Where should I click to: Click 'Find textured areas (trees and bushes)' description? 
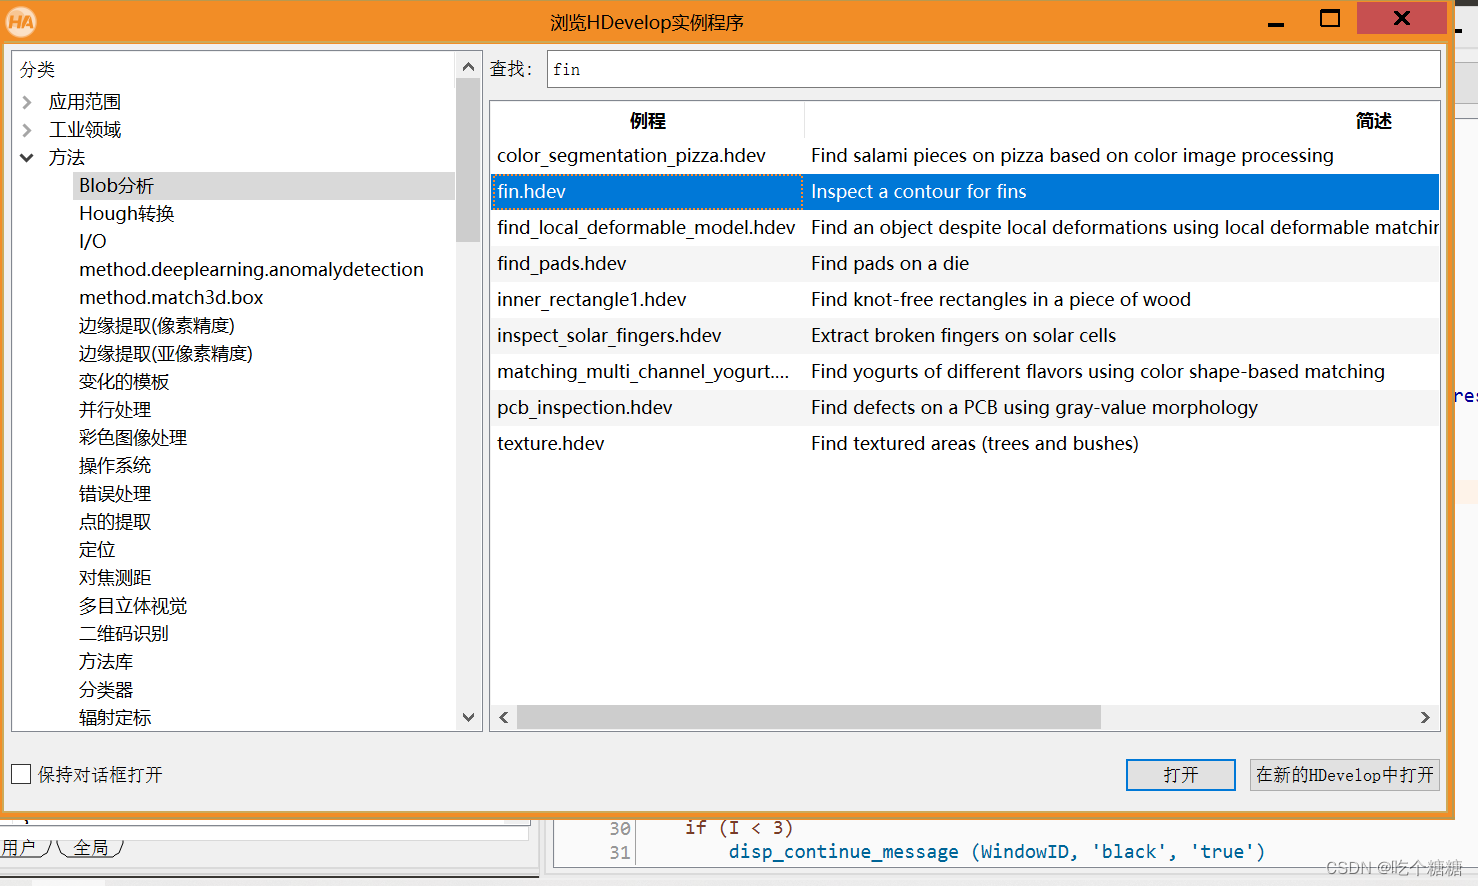click(x=975, y=444)
